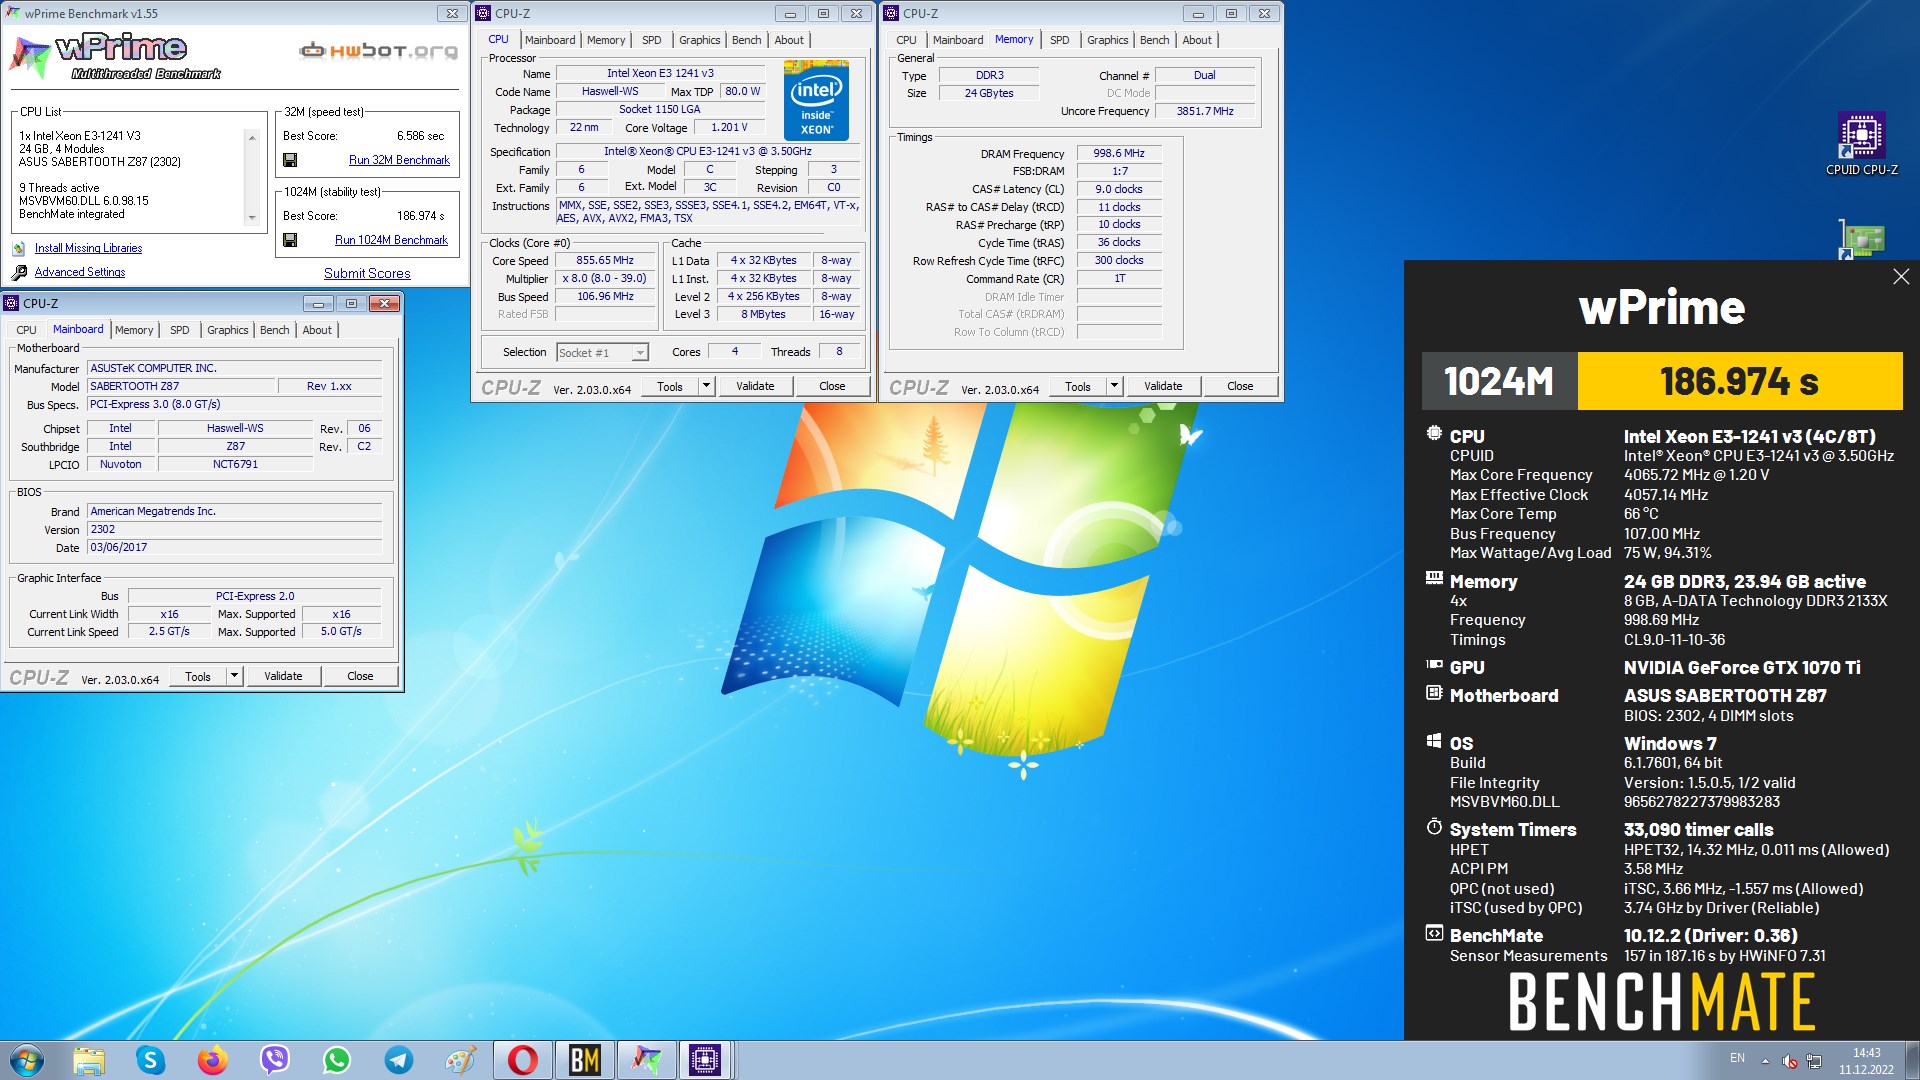Switch to CPU-Z via its taskbar icon
1920x1080 pixels.
(x=705, y=1060)
